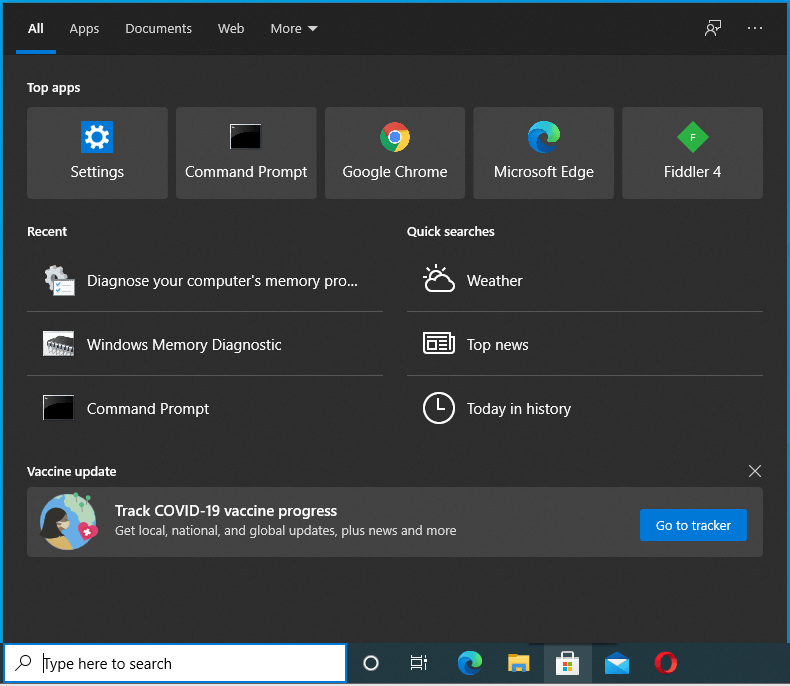Image resolution: width=790 pixels, height=686 pixels.
Task: Open Settings from Top apps
Action: 97,153
